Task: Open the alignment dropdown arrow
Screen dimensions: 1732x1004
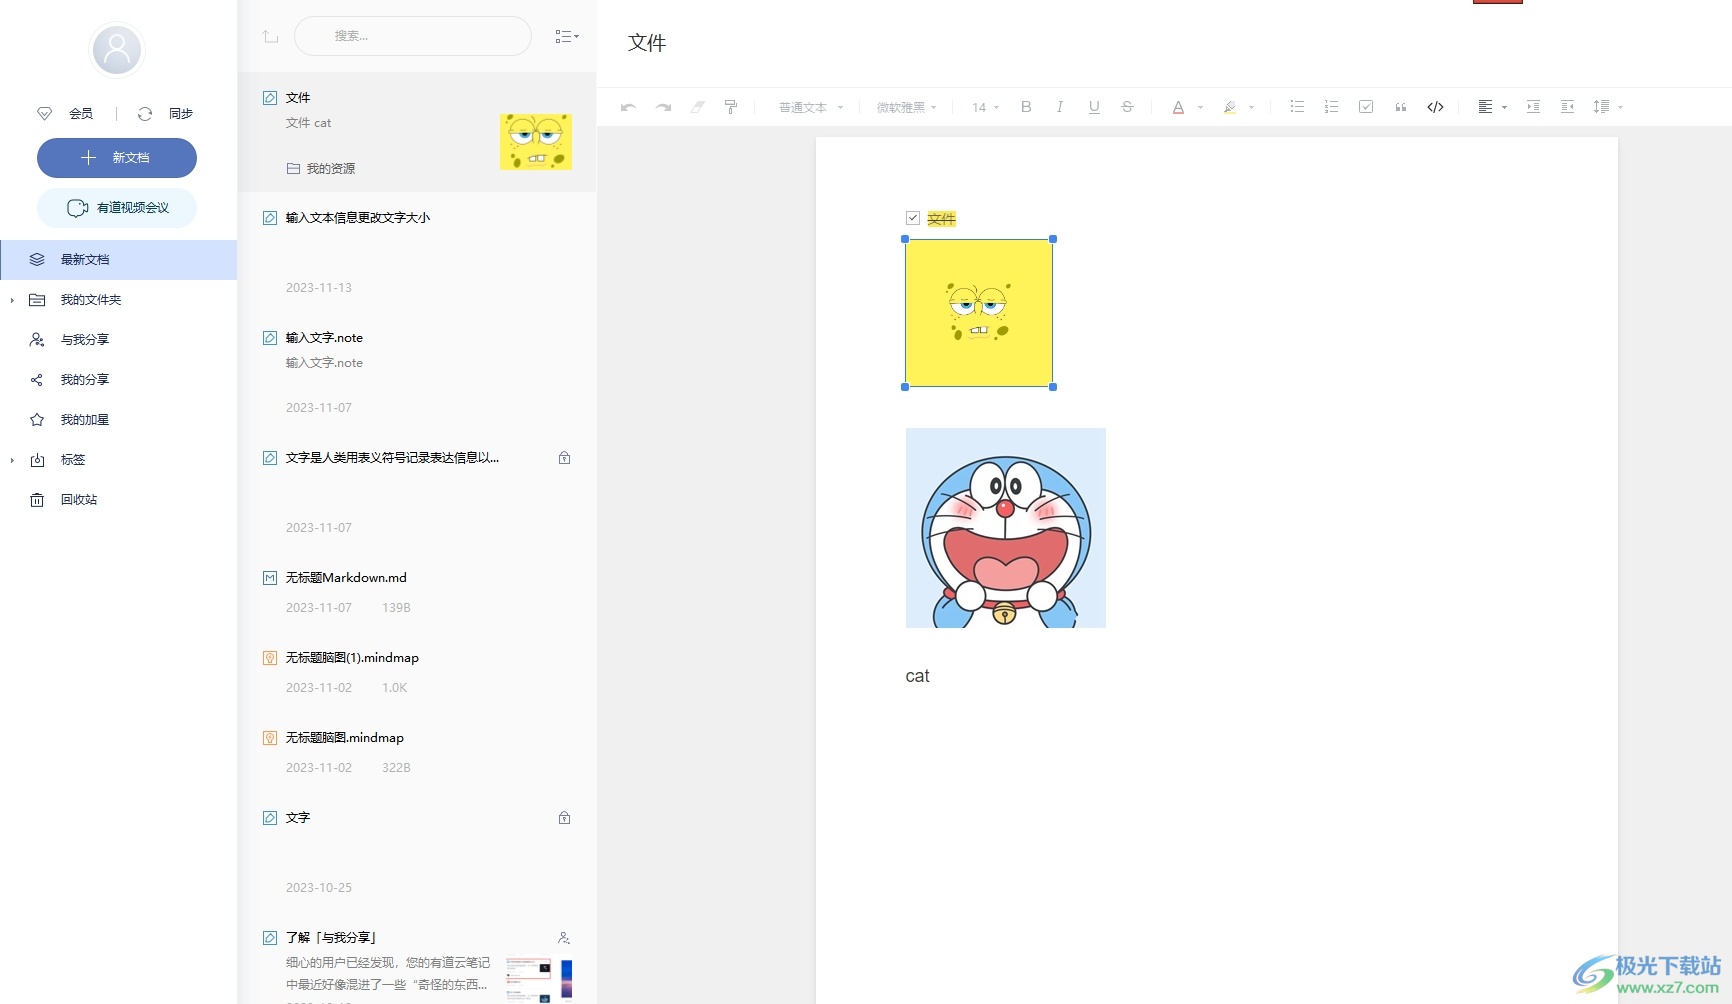Action: [1504, 107]
